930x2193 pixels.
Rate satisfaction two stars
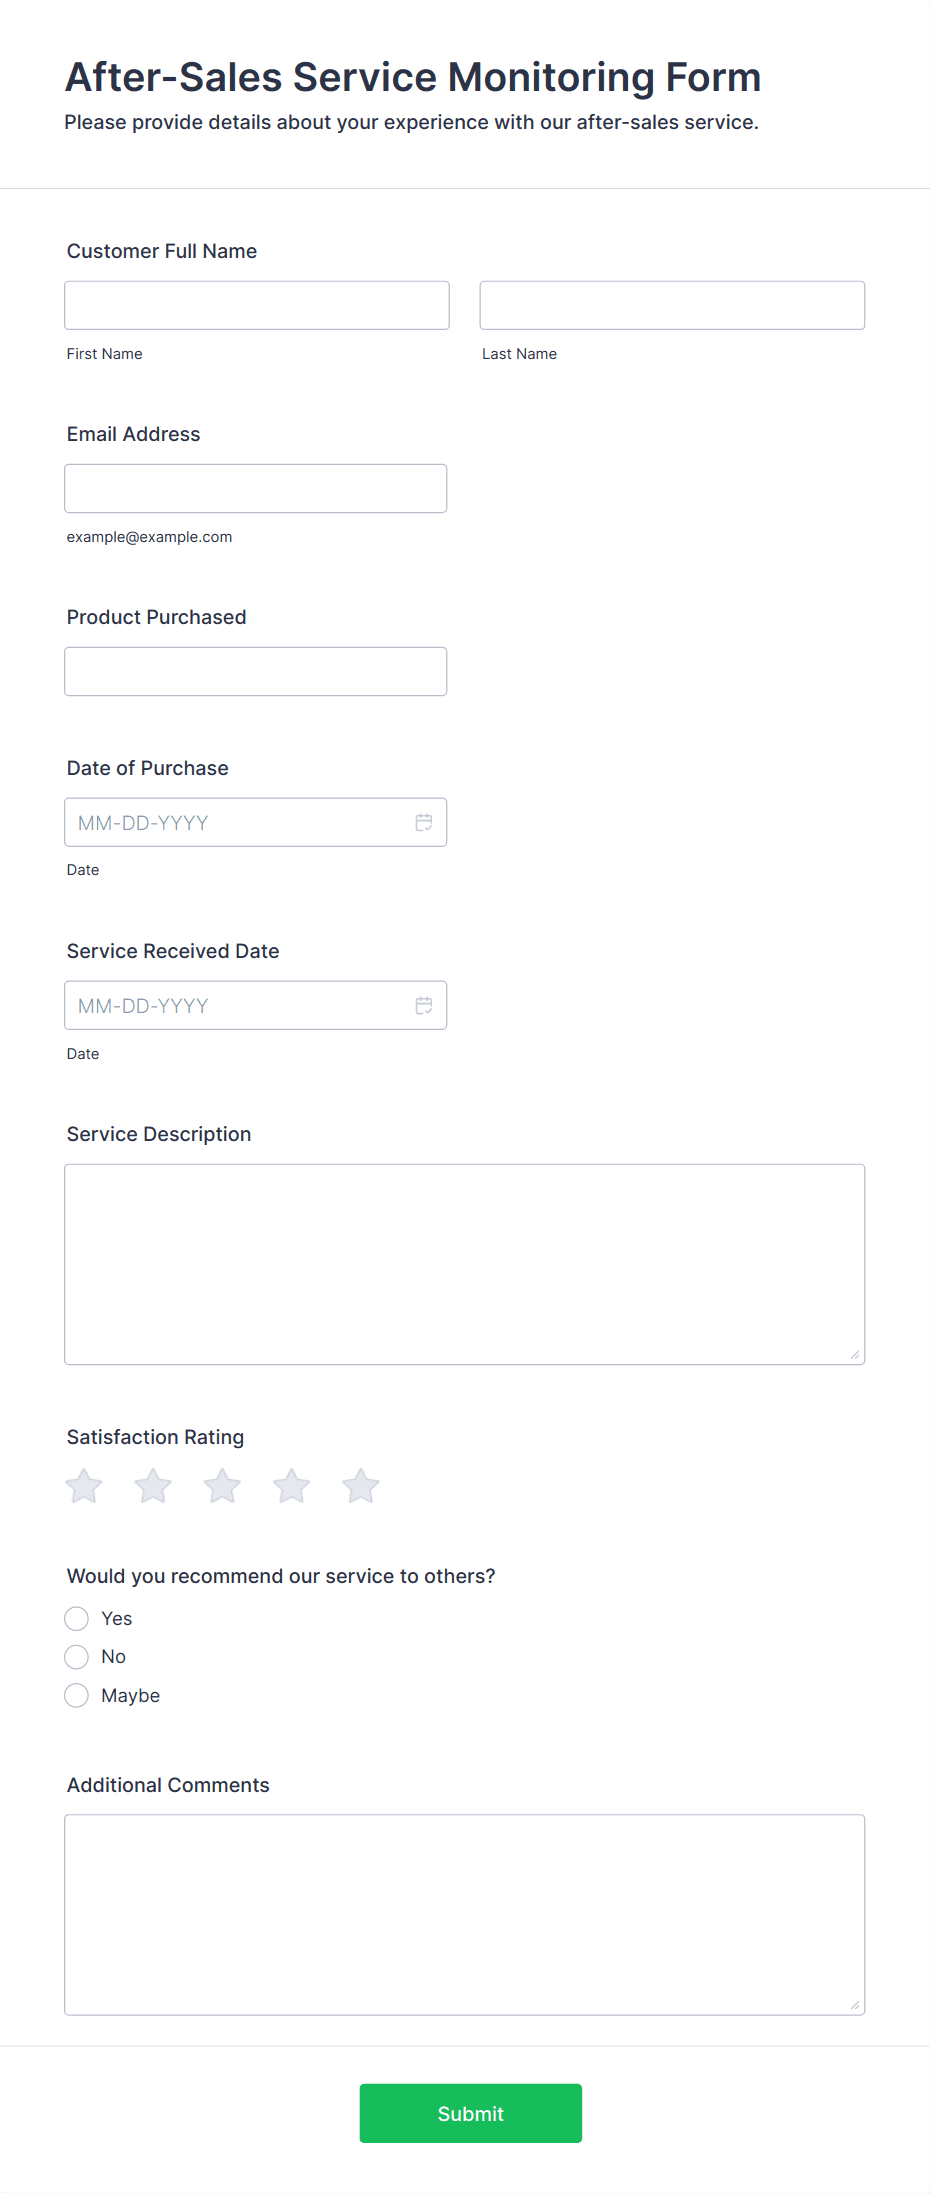tap(153, 1486)
